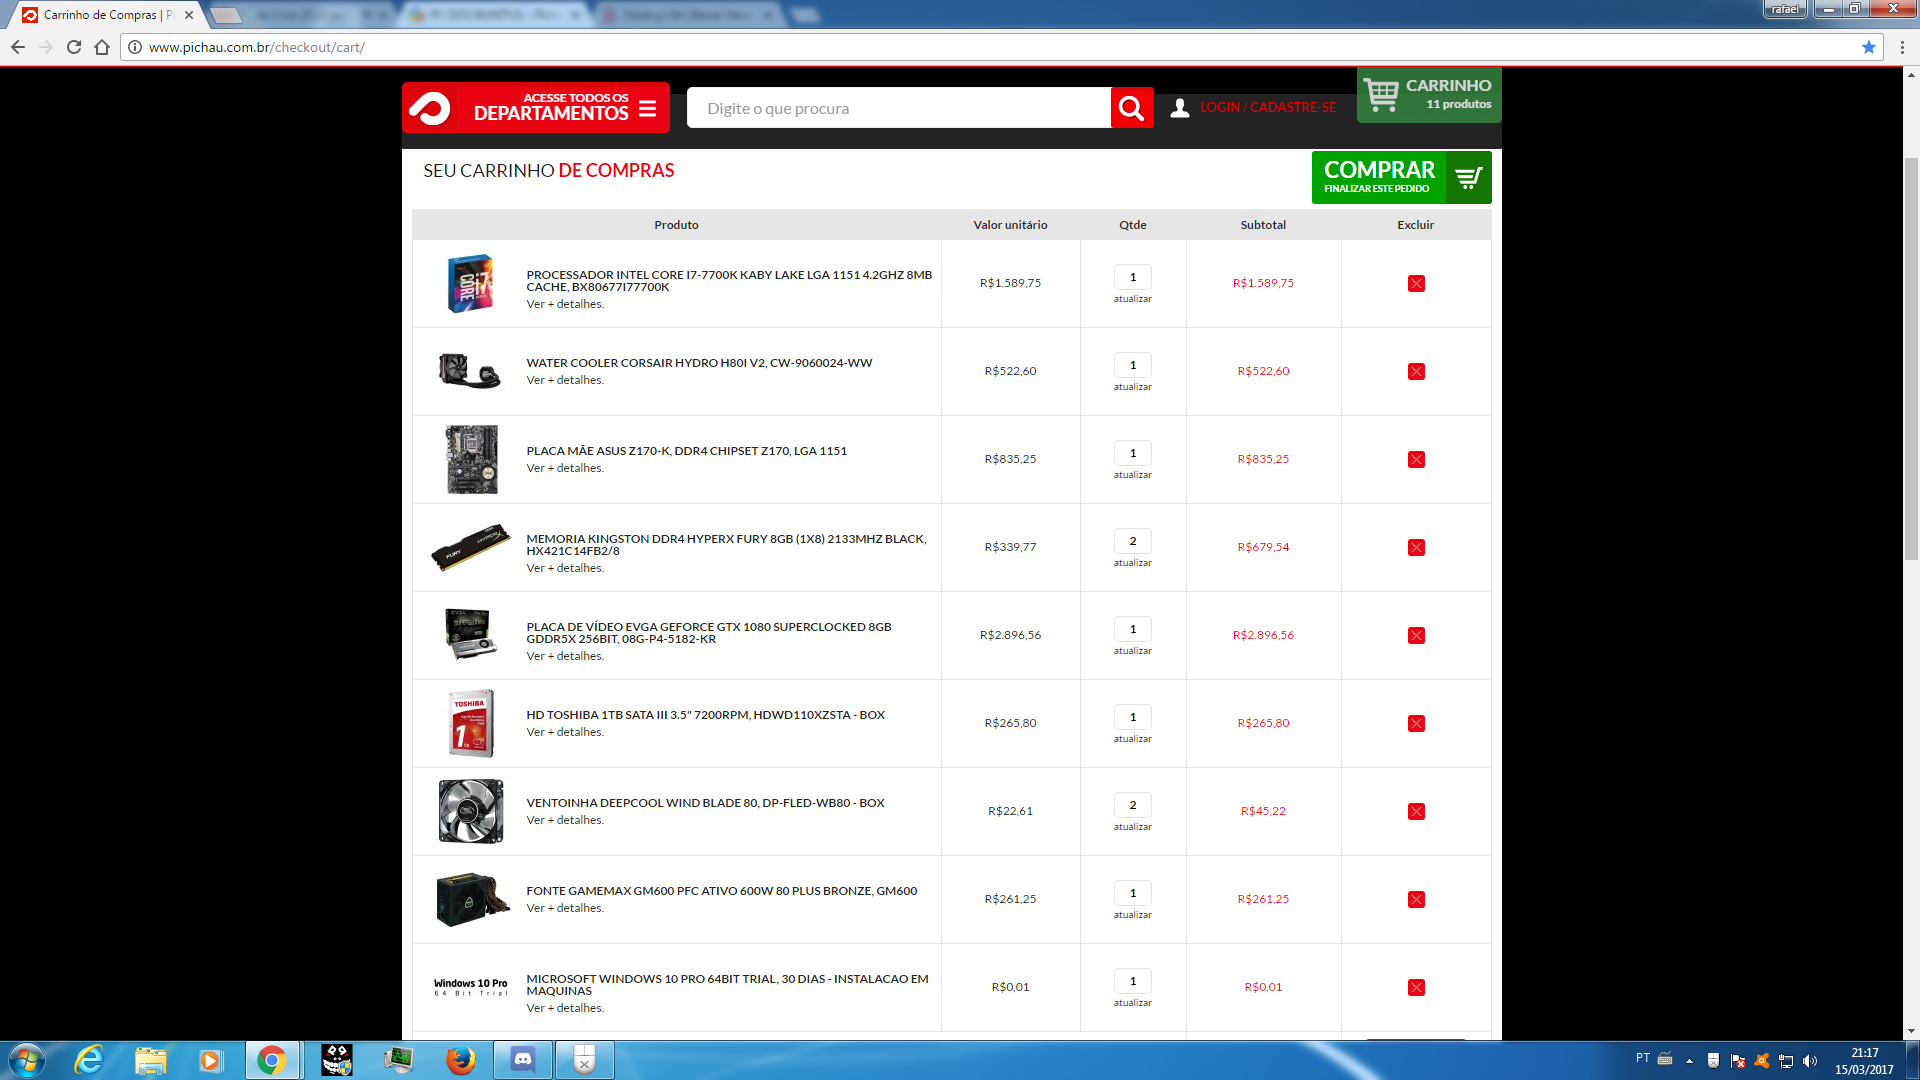Viewport: 1920px width, 1080px height.
Task: Click LOGIN / CADASTRE-SE link
Action: click(1267, 107)
